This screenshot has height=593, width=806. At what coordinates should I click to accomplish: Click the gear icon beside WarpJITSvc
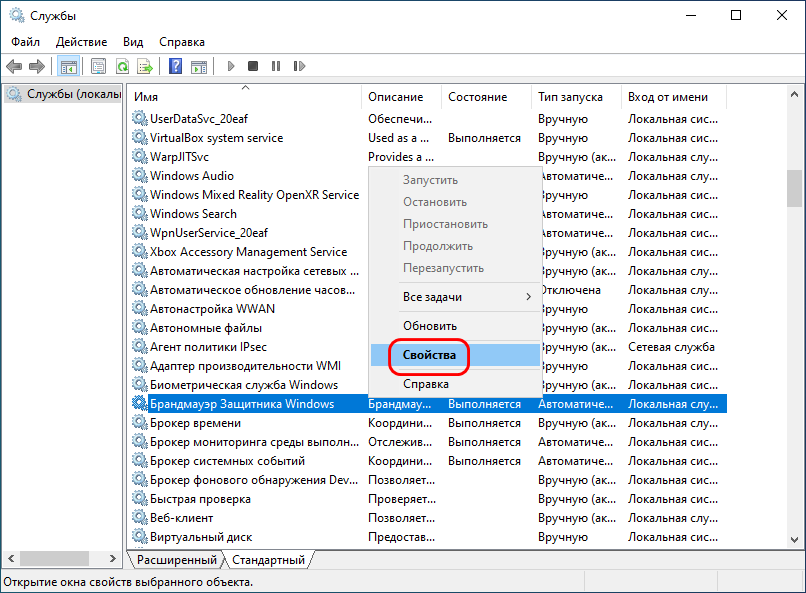[139, 156]
